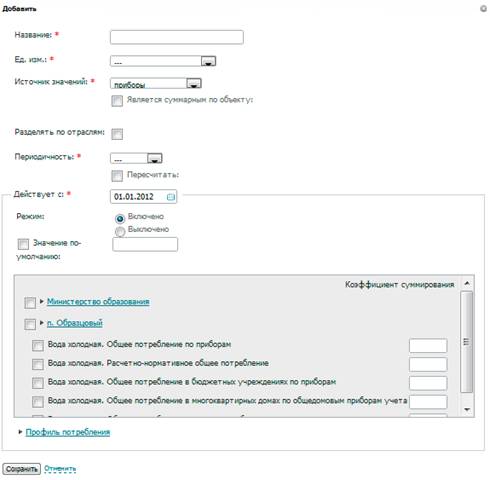Close the Добавить dialog with top-right icon
The height and width of the screenshot is (480, 490).
pos(483,9)
